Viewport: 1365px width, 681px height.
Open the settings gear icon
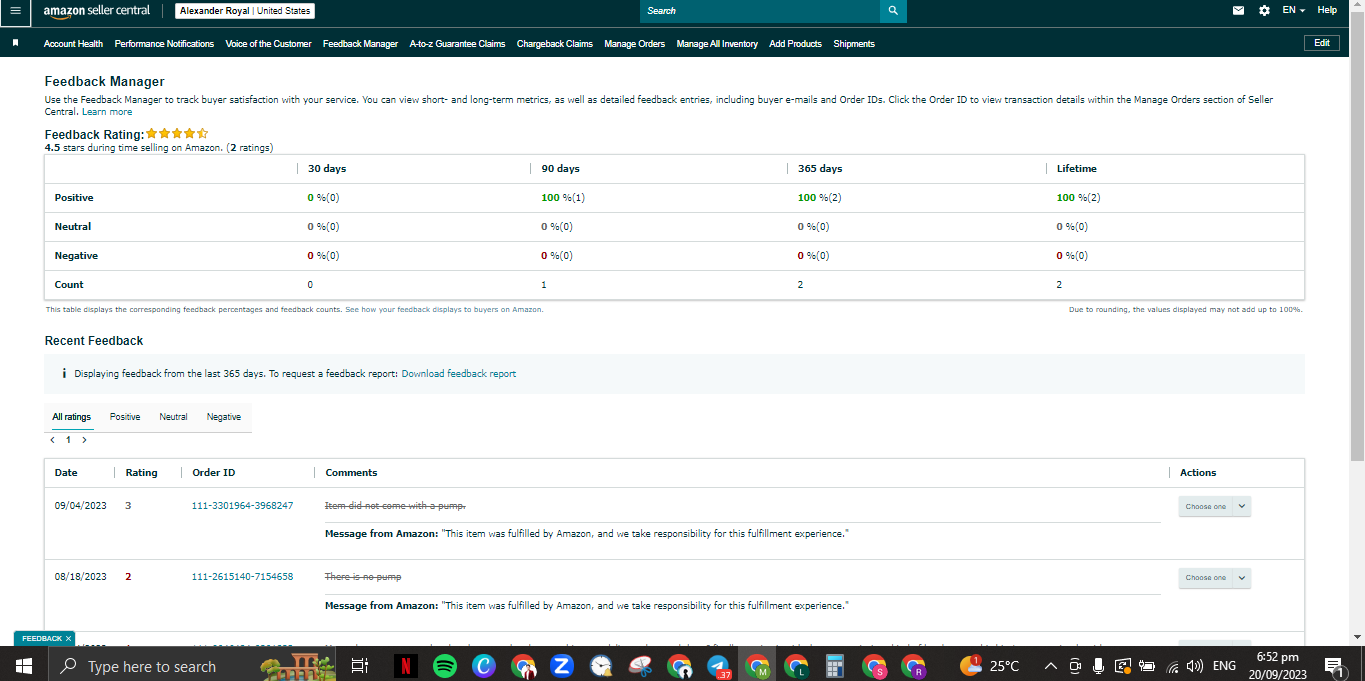(1264, 10)
